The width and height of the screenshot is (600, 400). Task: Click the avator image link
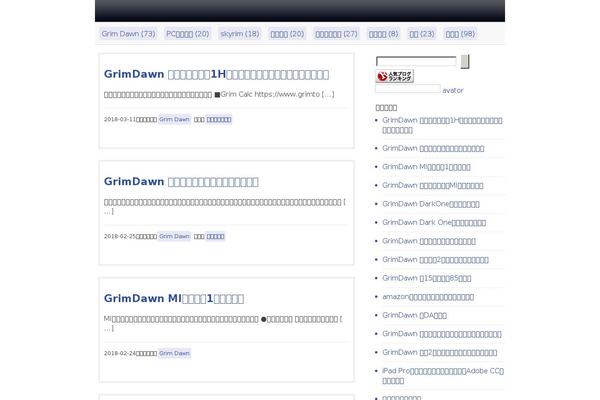[x=419, y=90]
